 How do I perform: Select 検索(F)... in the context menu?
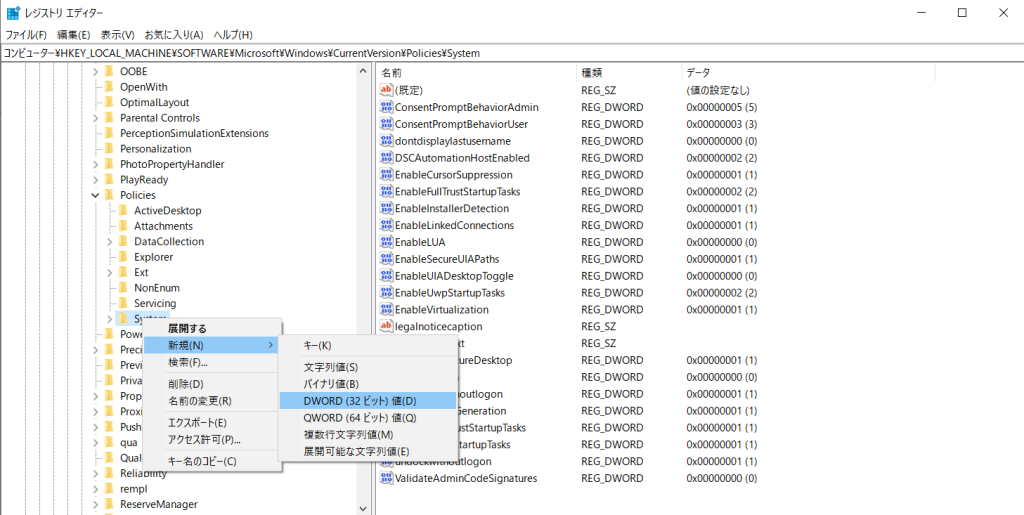click(212, 362)
